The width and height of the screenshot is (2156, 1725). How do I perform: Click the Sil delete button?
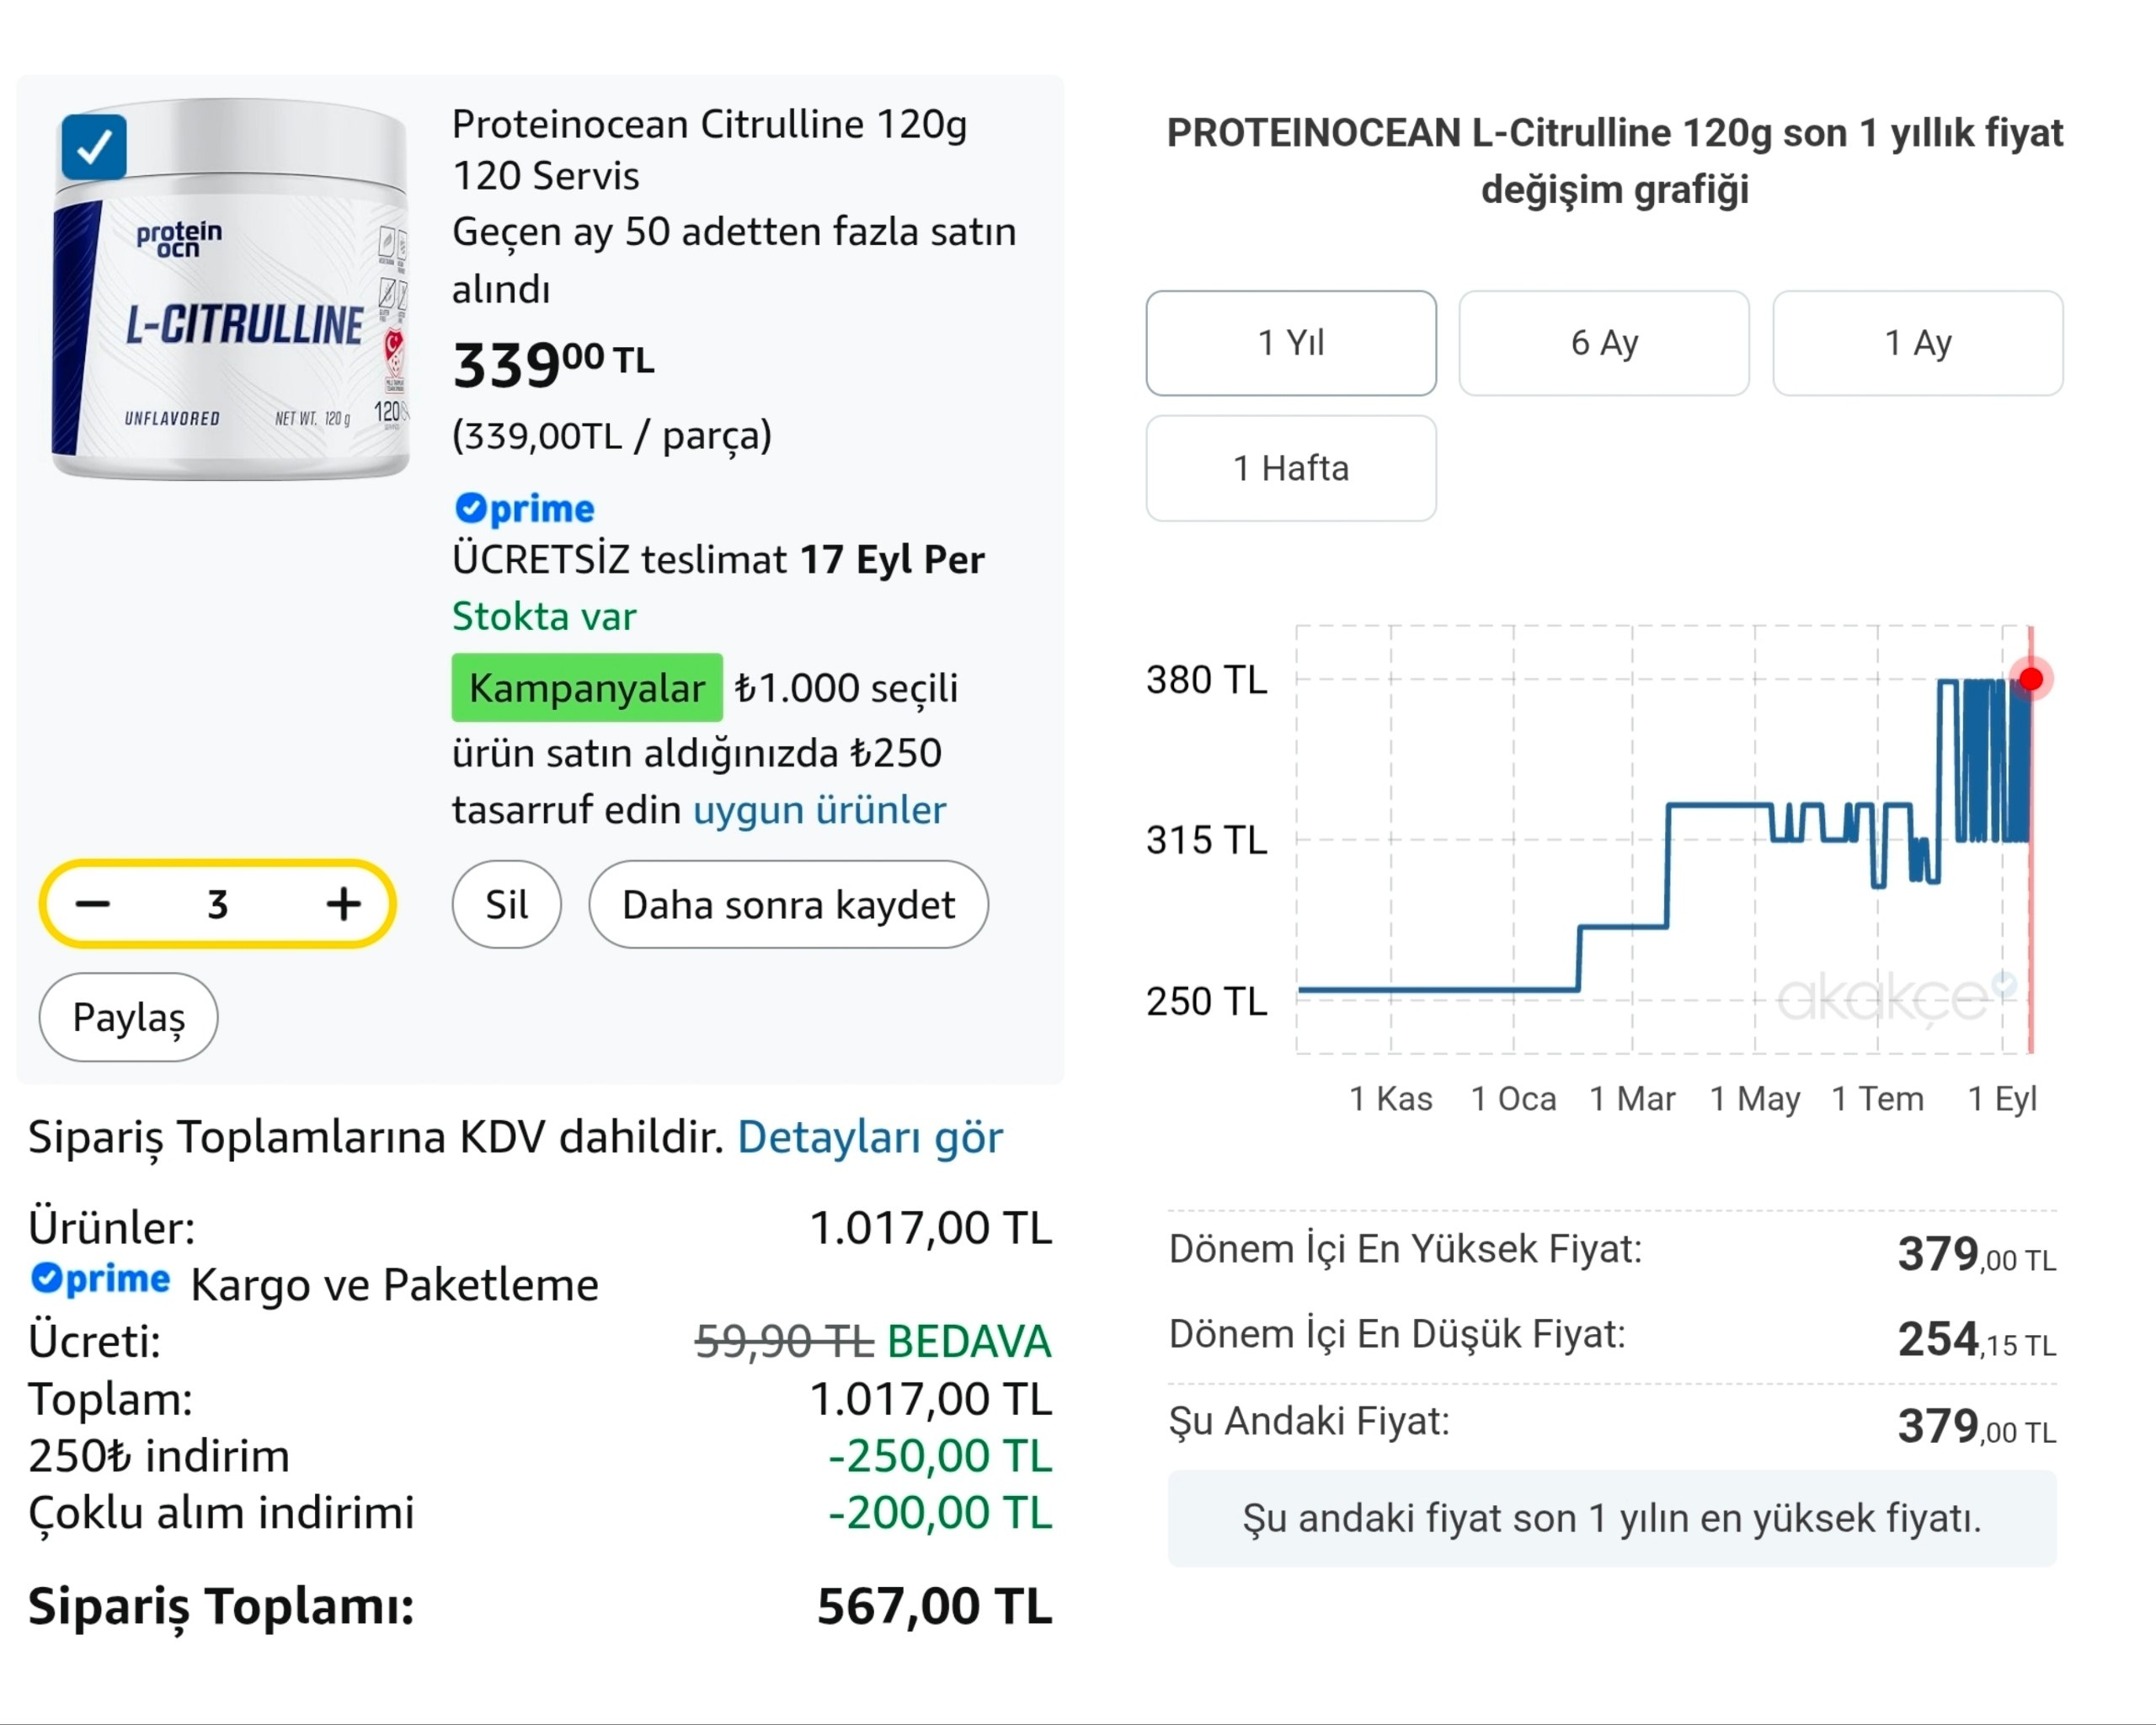tap(506, 904)
